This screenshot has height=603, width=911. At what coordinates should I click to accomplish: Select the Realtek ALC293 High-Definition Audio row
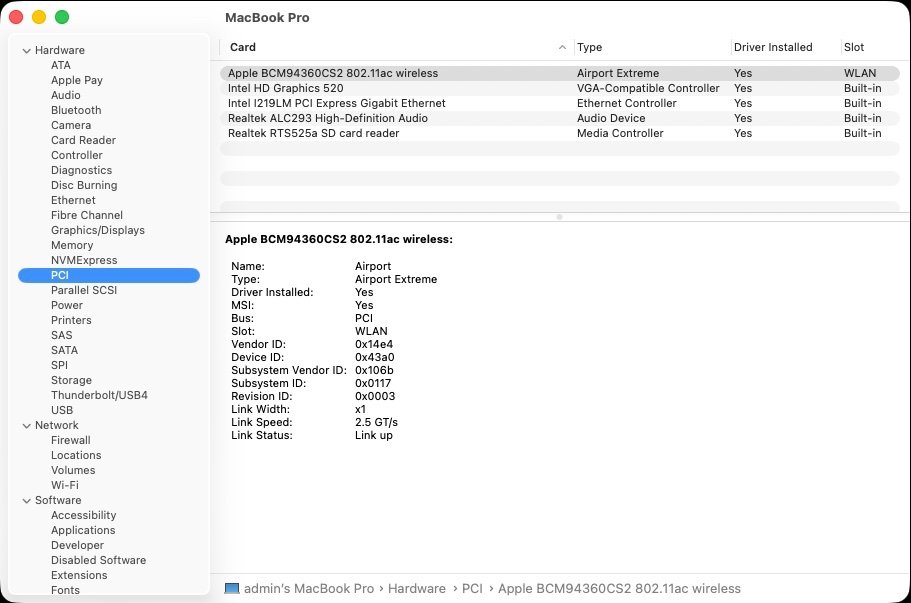(559, 118)
